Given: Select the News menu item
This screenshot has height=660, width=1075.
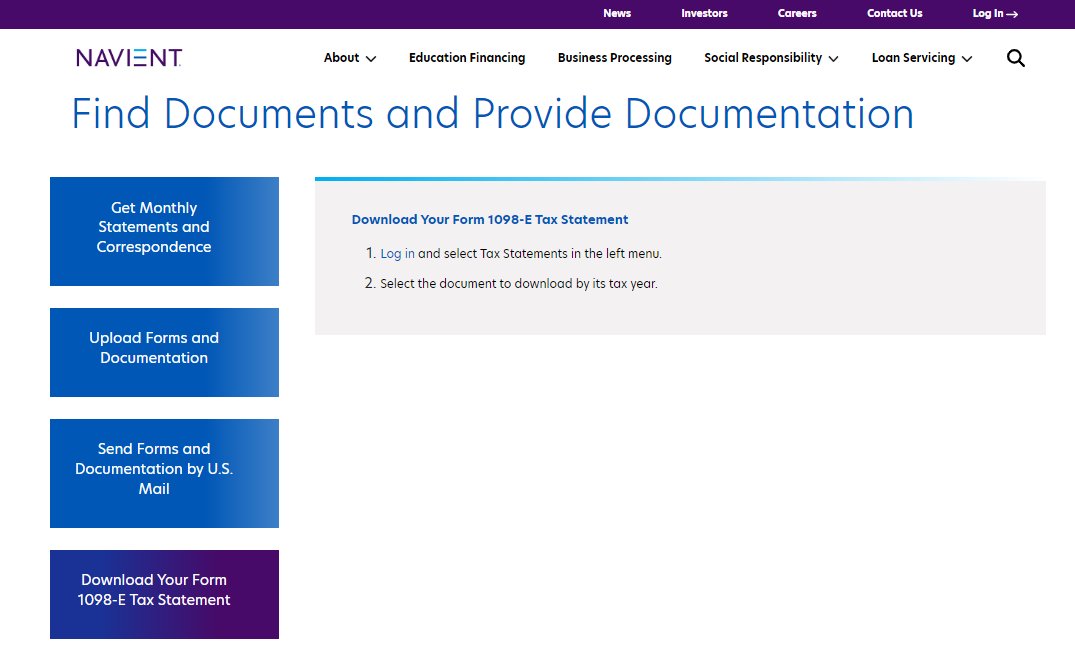Looking at the screenshot, I should point(617,13).
